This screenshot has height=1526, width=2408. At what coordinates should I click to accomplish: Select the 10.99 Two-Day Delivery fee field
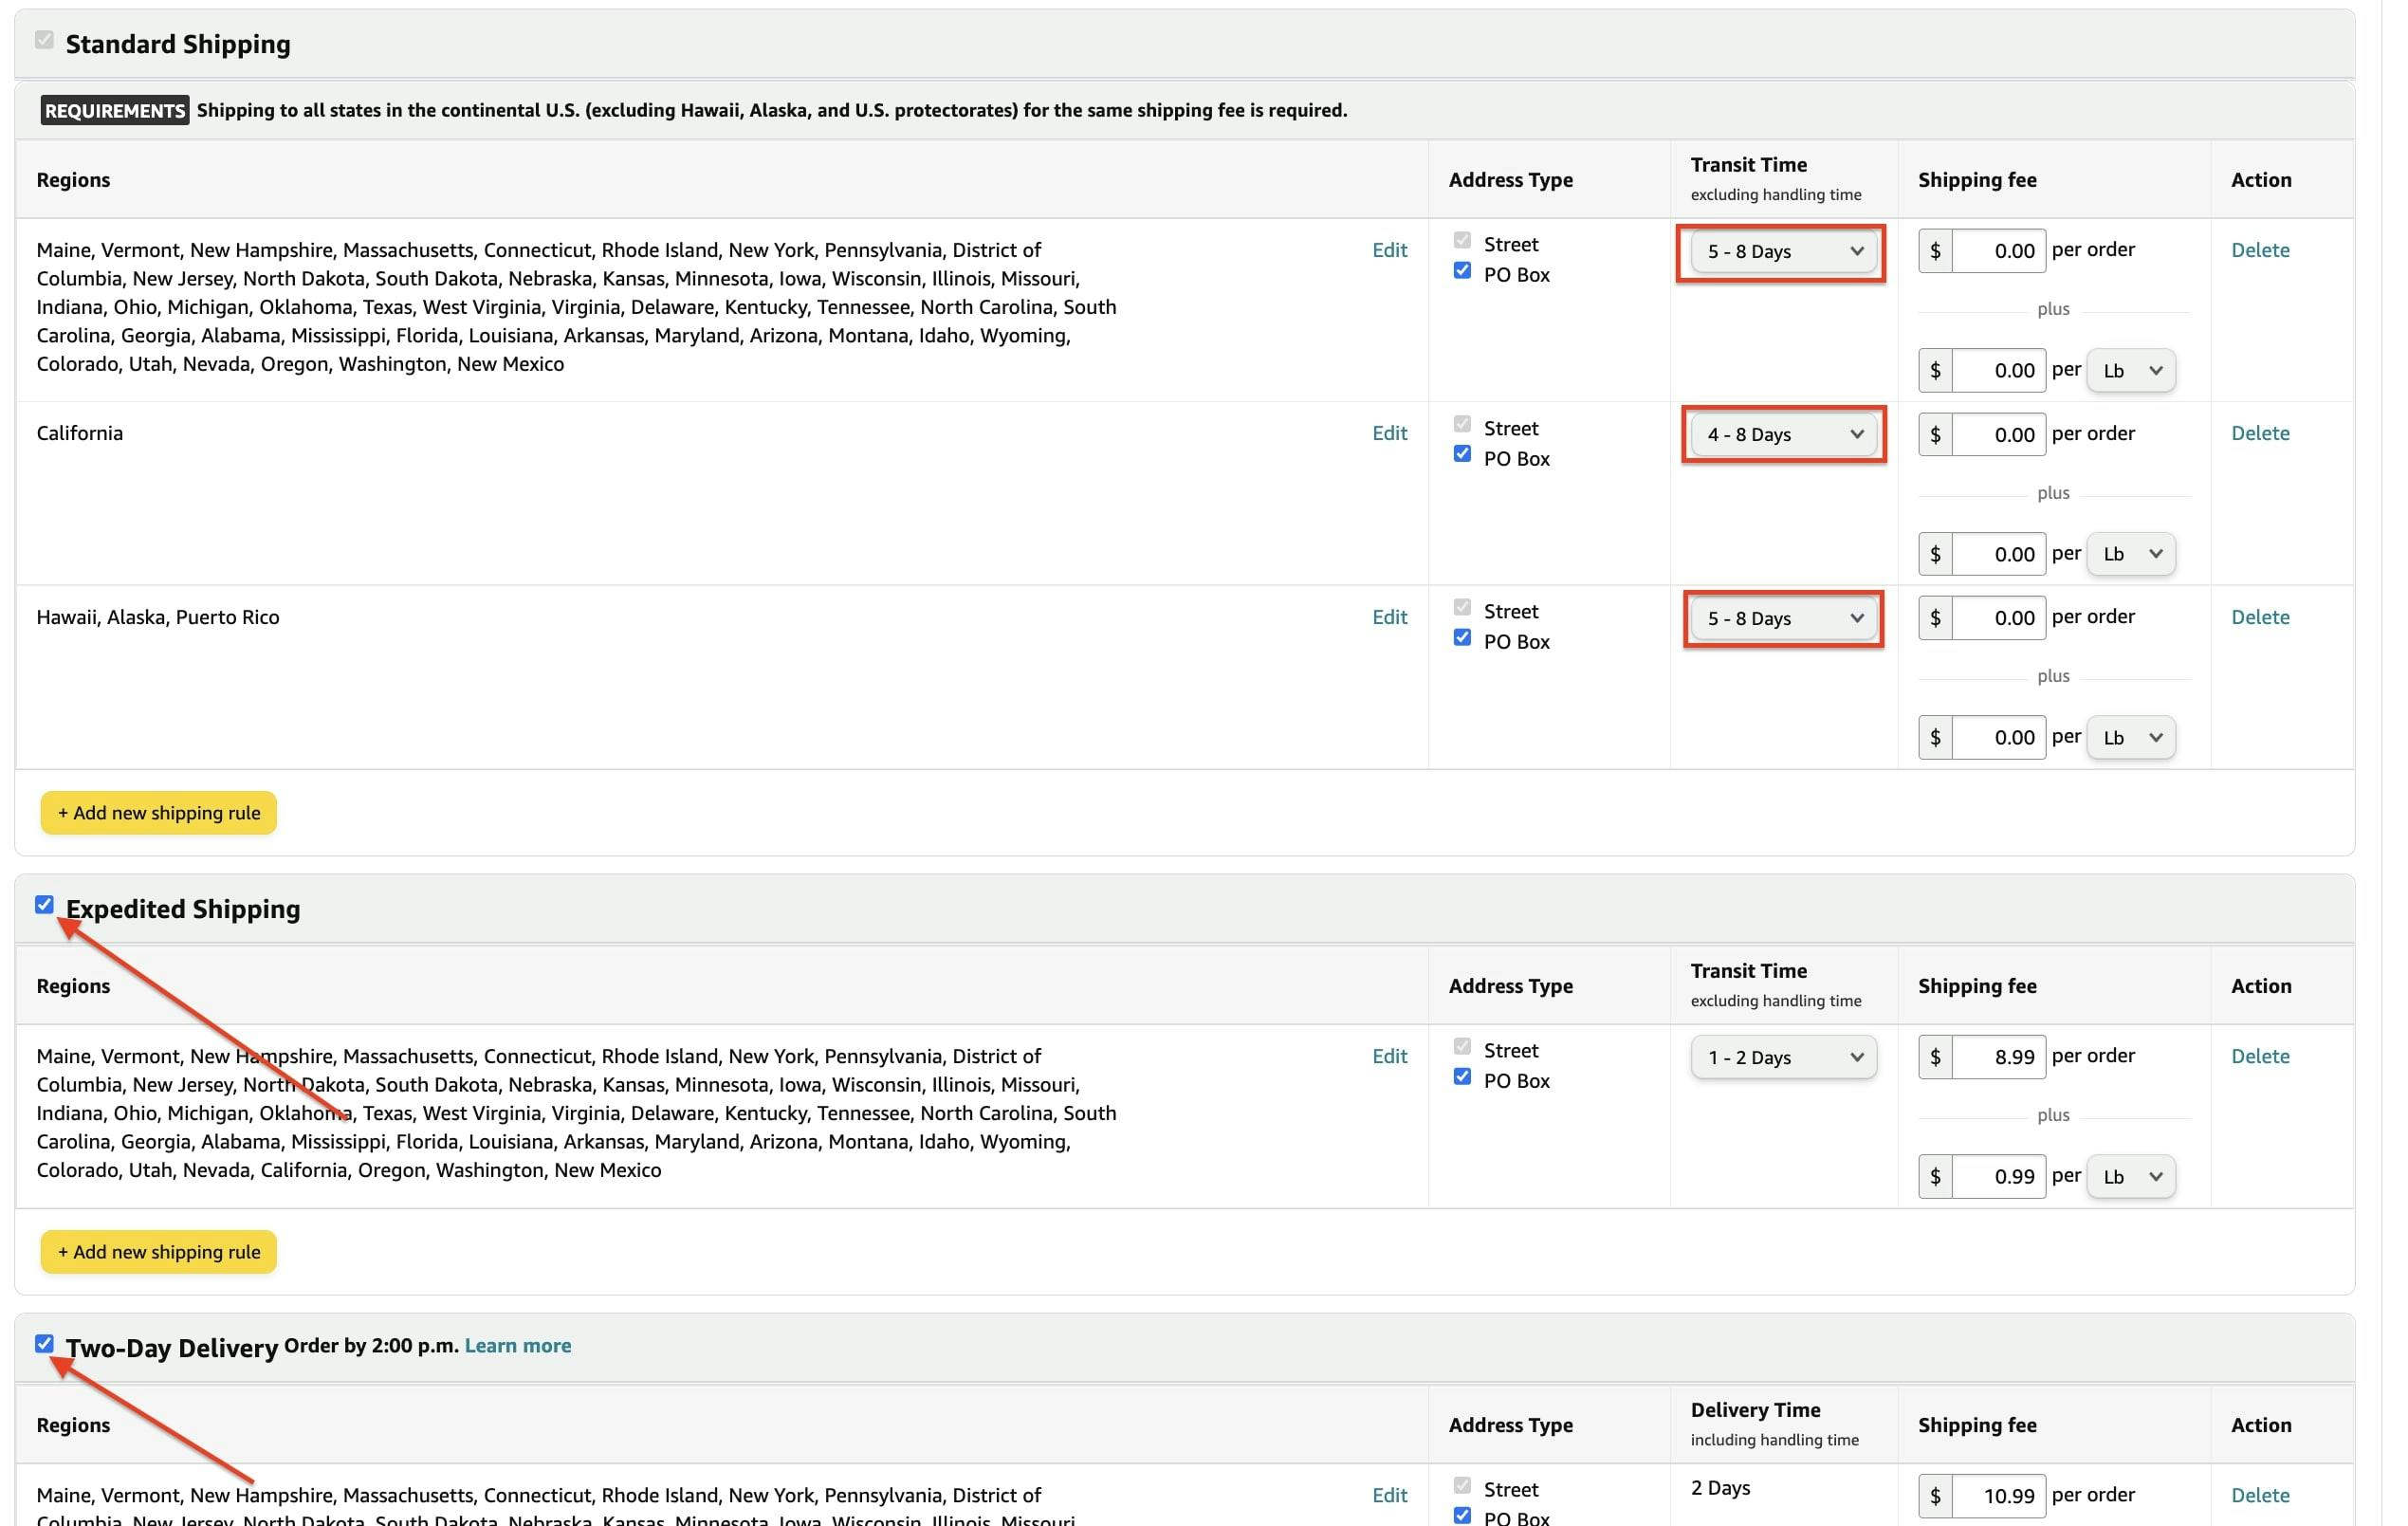pos(1999,1495)
